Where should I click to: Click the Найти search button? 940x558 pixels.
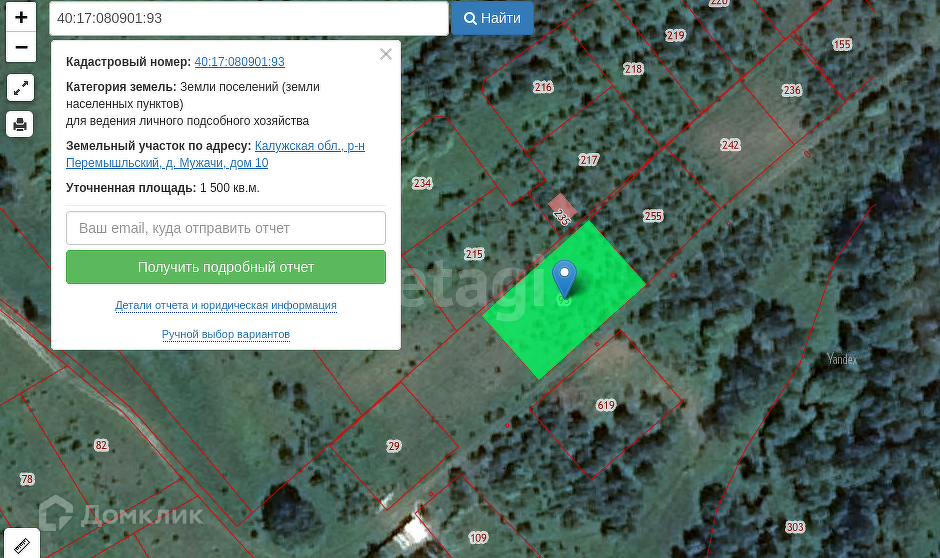pyautogui.click(x=492, y=18)
